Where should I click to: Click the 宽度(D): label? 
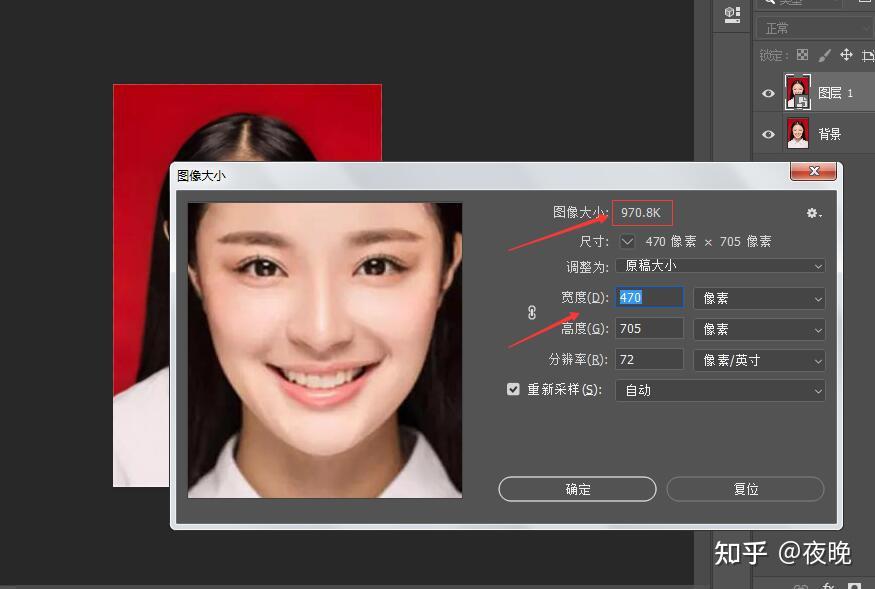click(584, 298)
